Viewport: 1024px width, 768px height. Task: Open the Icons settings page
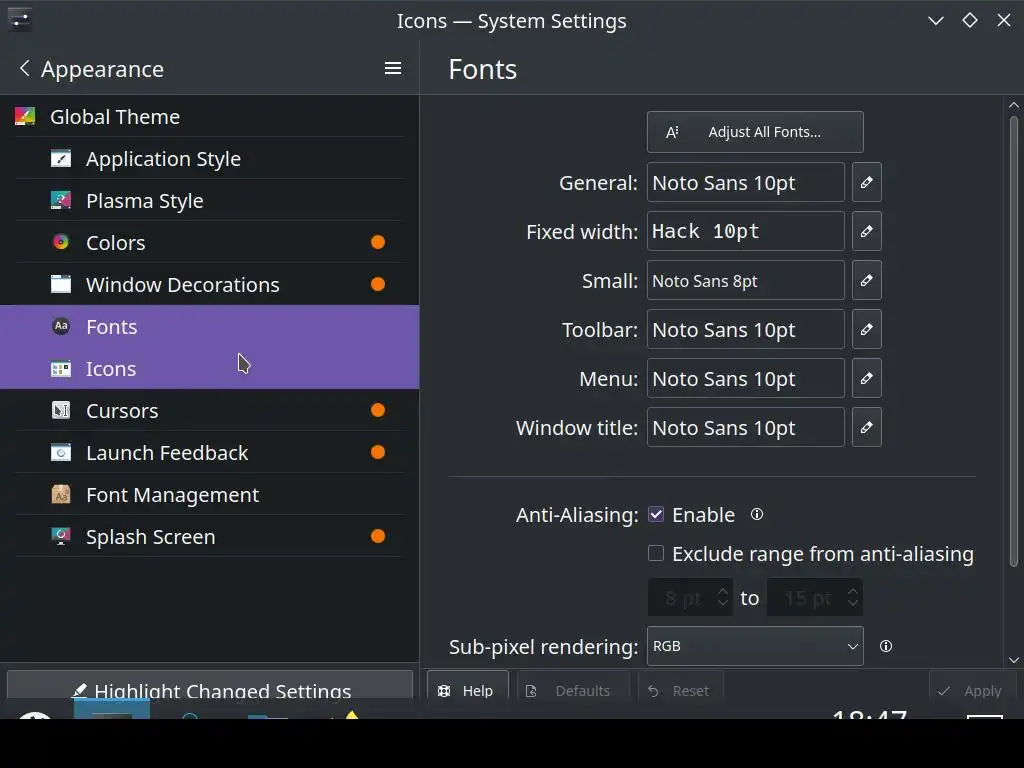coord(111,369)
